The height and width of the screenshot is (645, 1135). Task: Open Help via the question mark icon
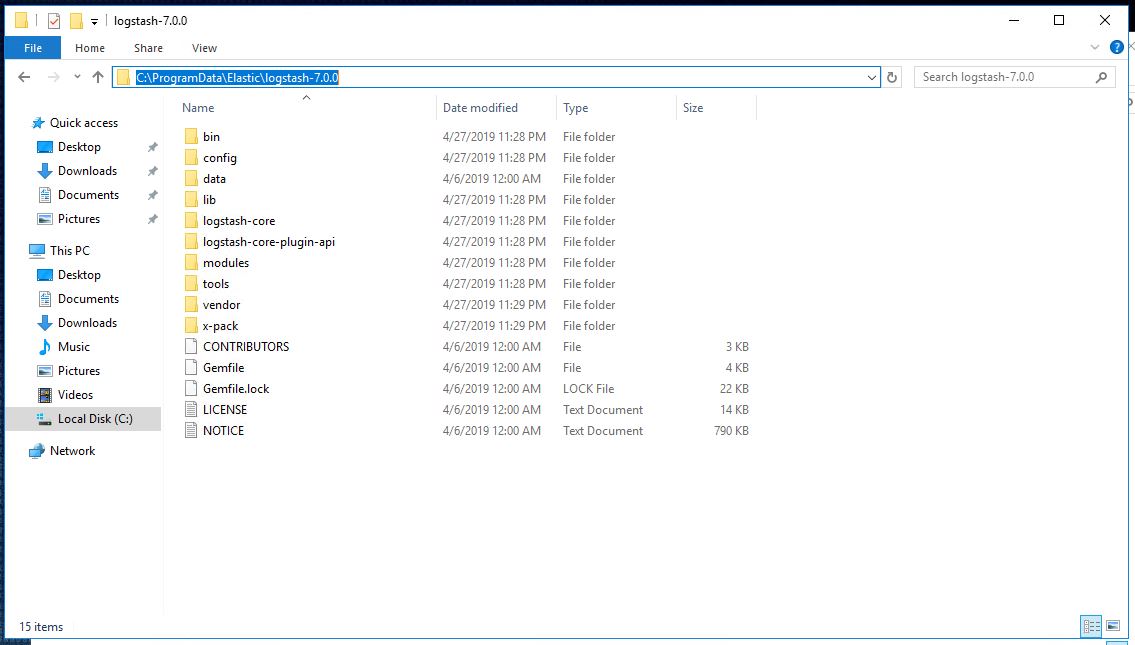pos(1117,48)
